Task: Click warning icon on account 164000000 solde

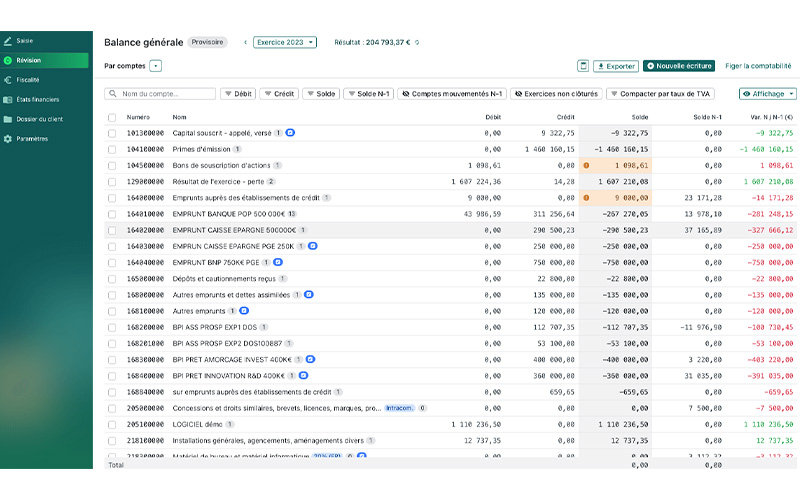Action: coord(587,198)
